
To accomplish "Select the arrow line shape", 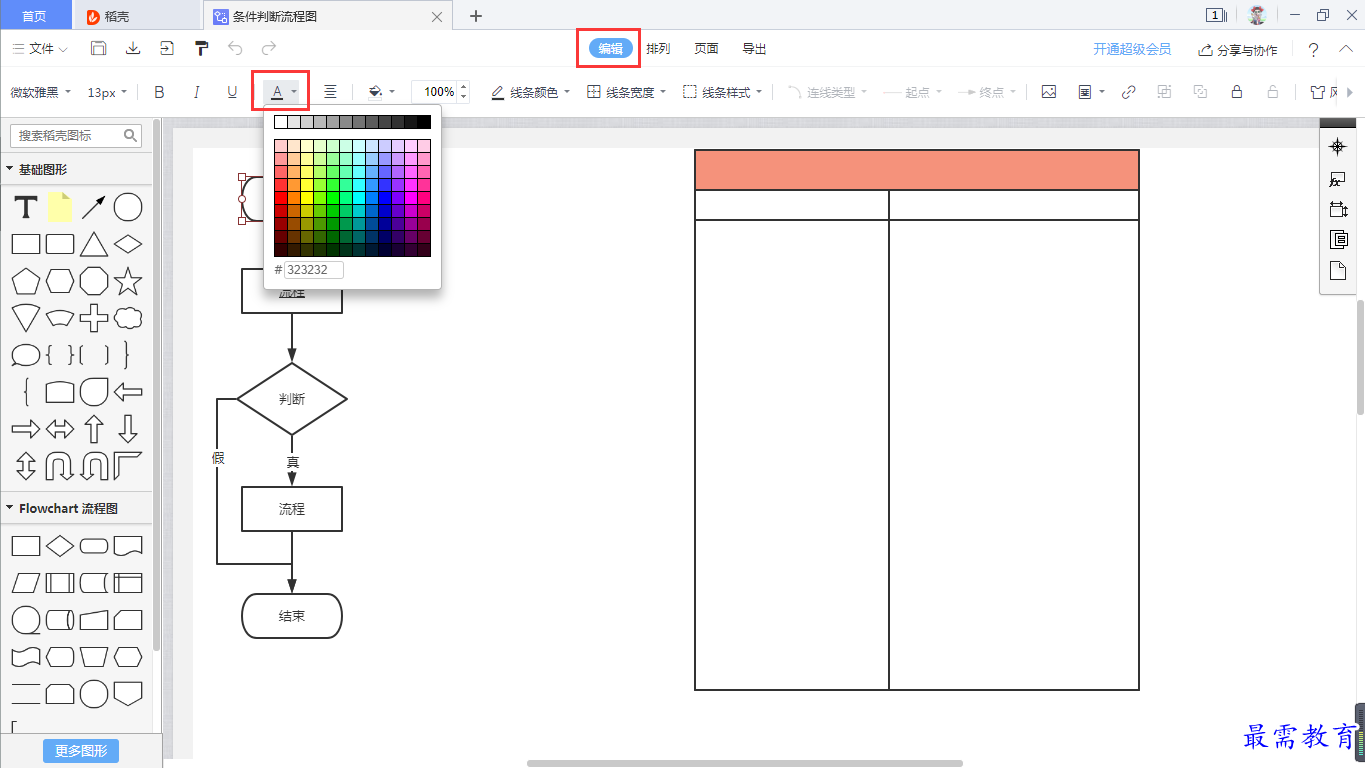I will (94, 207).
